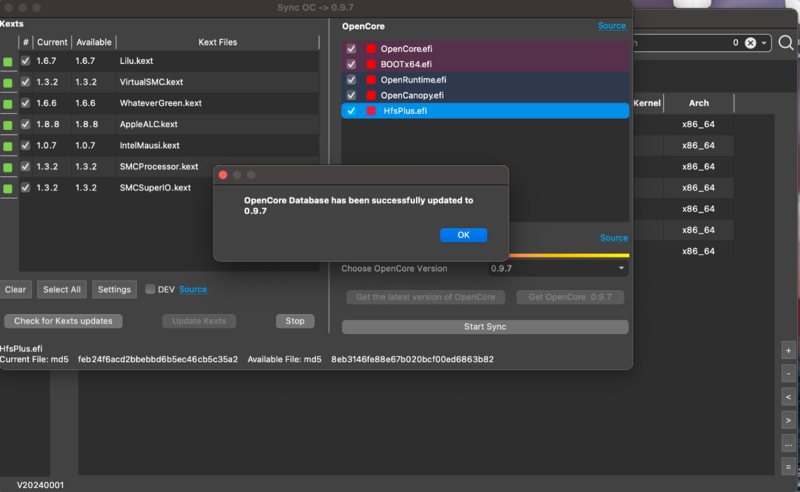Viewport: 800px width, 492px height.
Task: Click the V20240001 version label
Action: (40, 485)
